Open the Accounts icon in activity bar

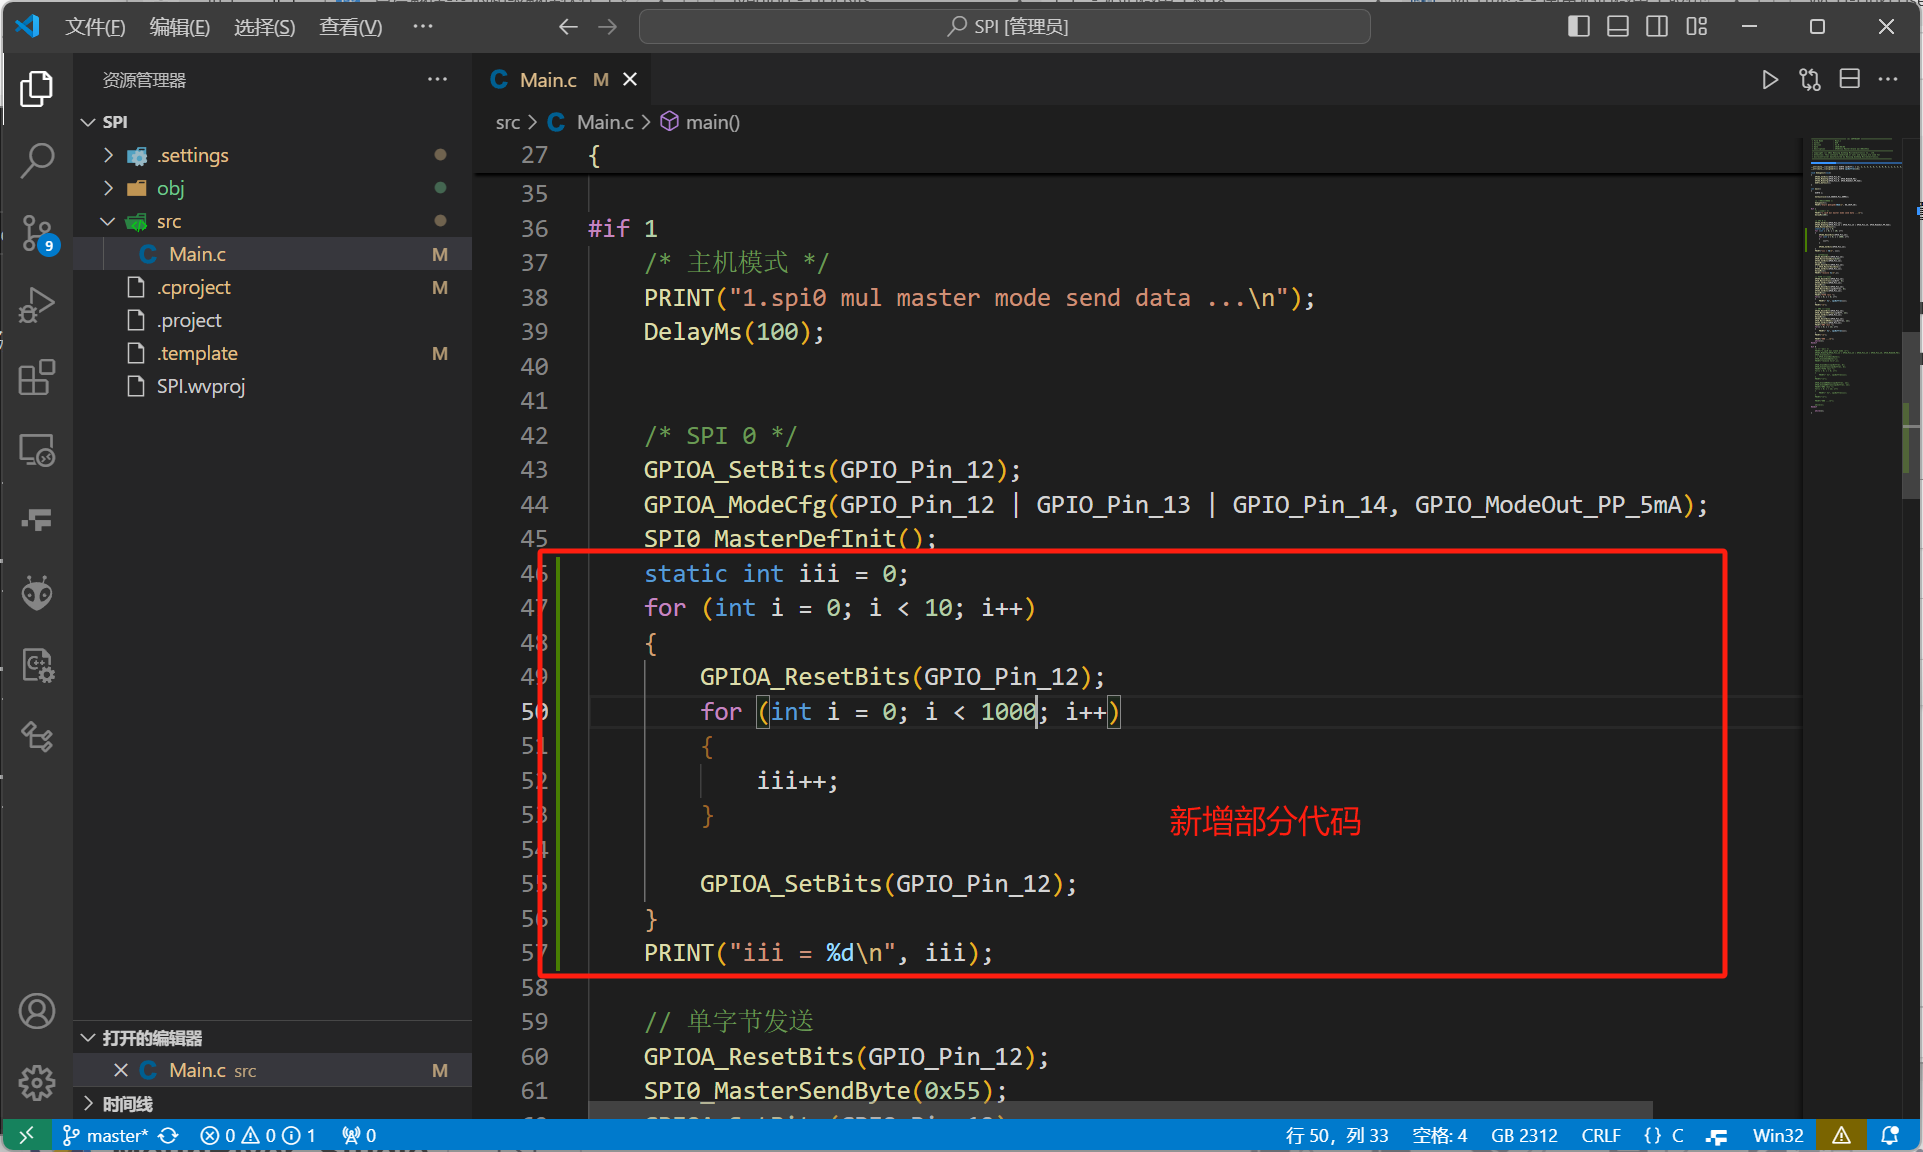(x=37, y=1011)
